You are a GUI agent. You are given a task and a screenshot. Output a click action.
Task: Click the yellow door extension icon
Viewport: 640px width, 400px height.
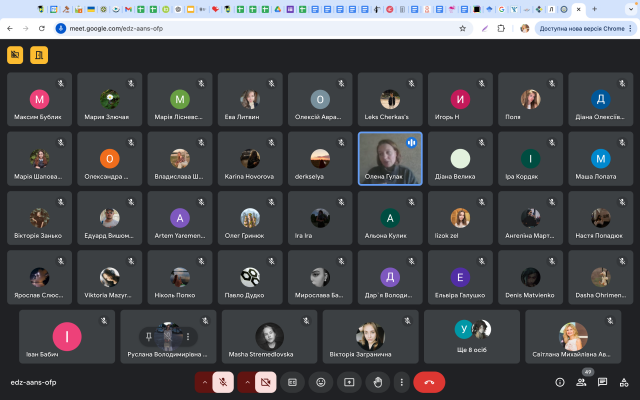39,55
